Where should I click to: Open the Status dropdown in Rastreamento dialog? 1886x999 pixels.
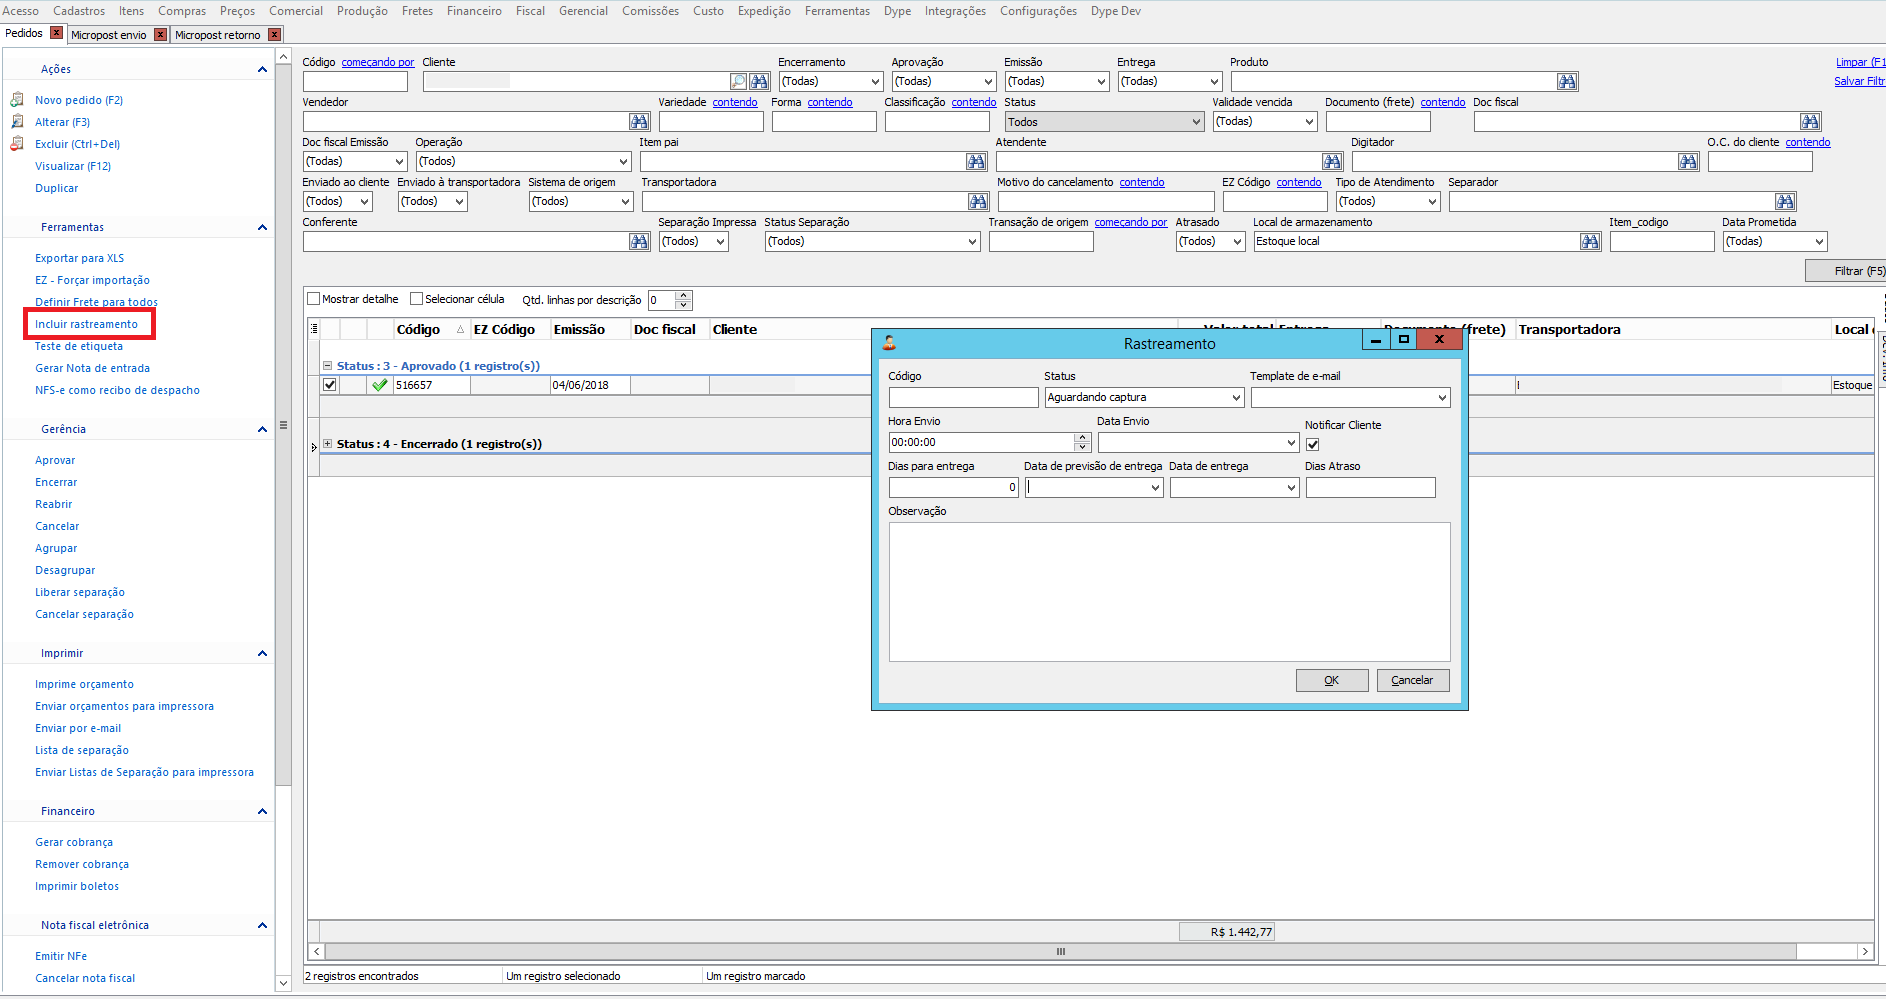click(1236, 398)
